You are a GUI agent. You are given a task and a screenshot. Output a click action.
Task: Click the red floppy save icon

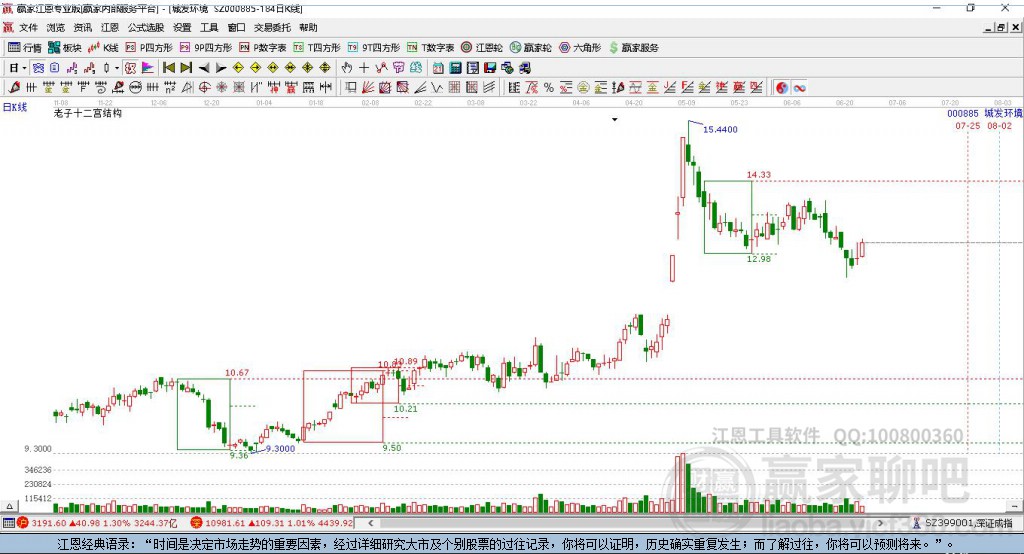click(490, 68)
